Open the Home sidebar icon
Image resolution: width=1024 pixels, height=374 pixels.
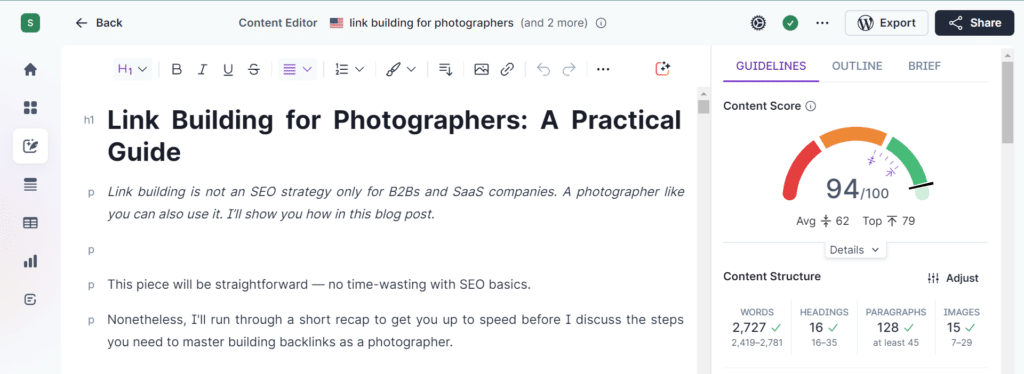pos(30,69)
